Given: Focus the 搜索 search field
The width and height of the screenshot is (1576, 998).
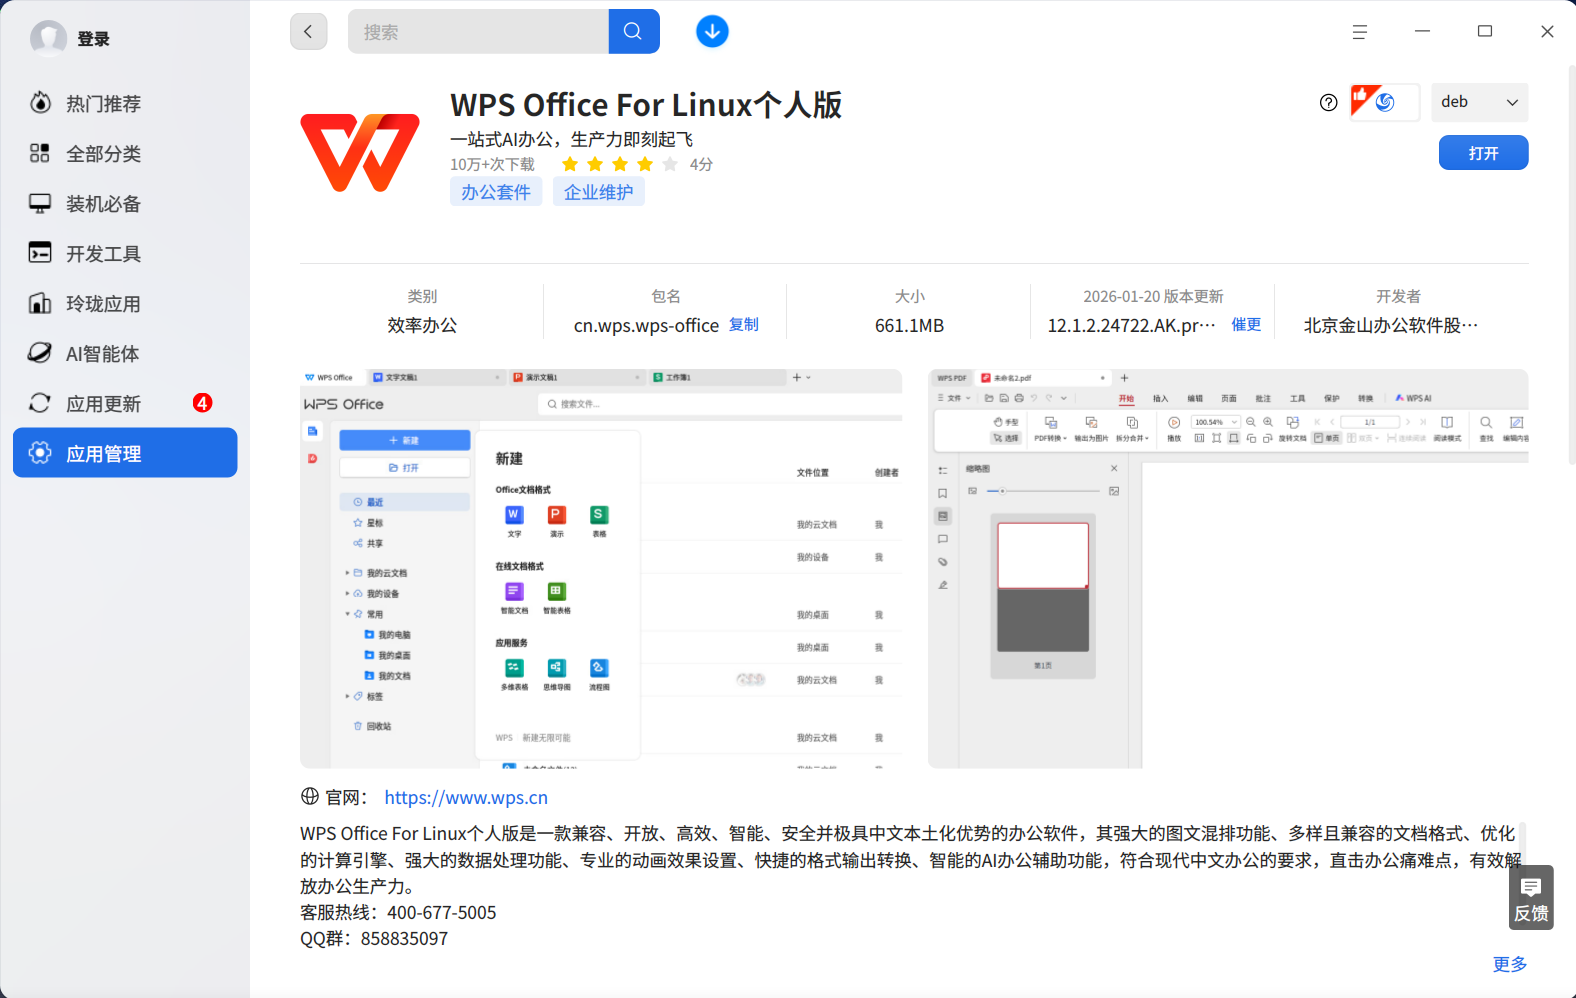Looking at the screenshot, I should click(478, 31).
